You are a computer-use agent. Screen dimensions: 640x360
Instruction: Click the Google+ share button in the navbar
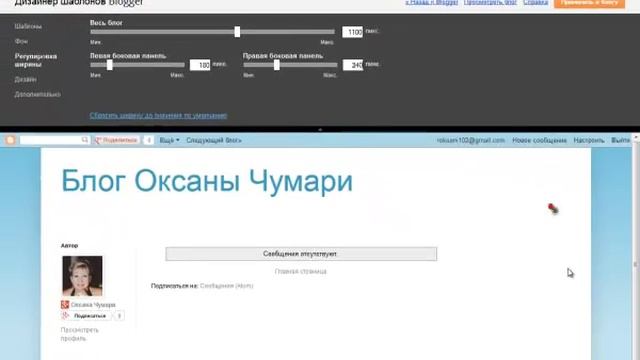pyautogui.click(x=117, y=140)
